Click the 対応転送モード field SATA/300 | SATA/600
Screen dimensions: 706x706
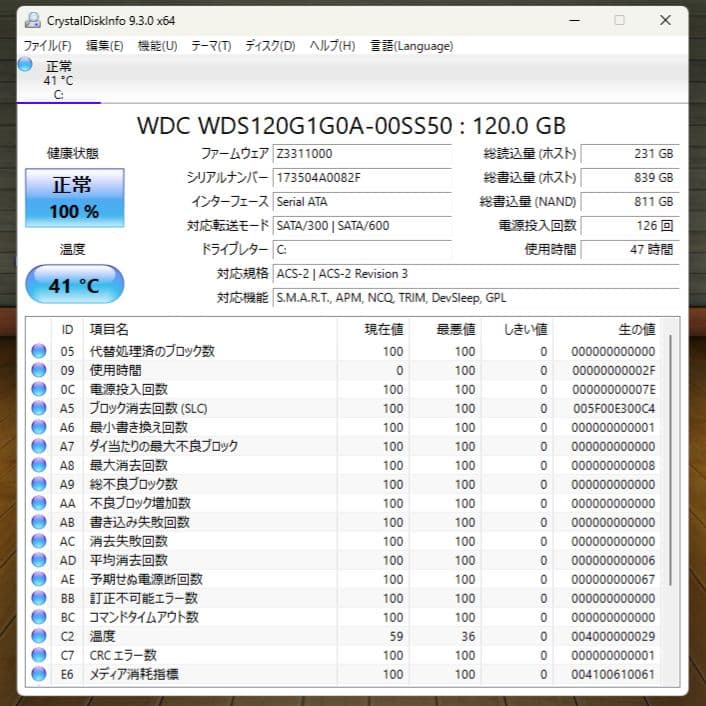(362, 226)
